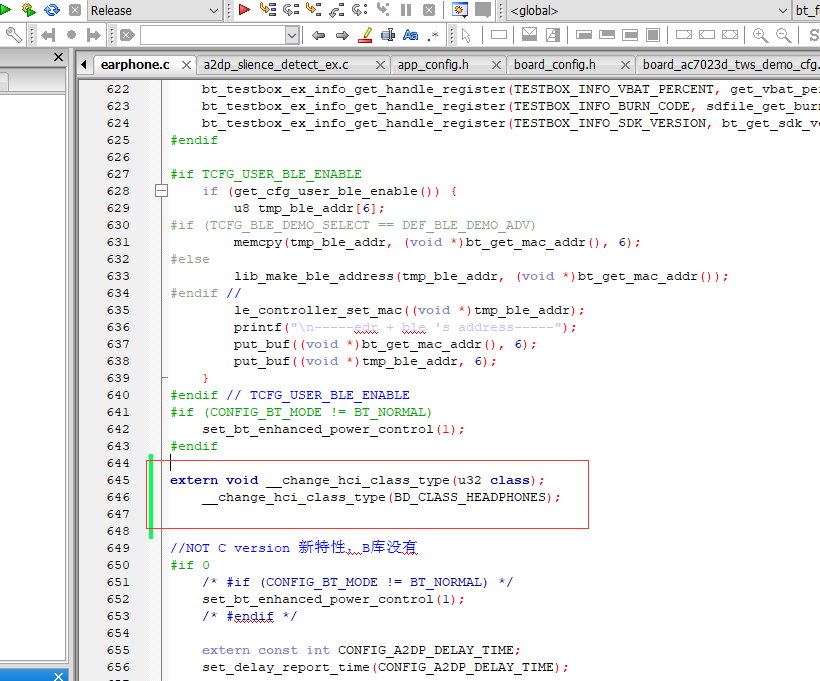Click into the search text input field

tap(213, 36)
